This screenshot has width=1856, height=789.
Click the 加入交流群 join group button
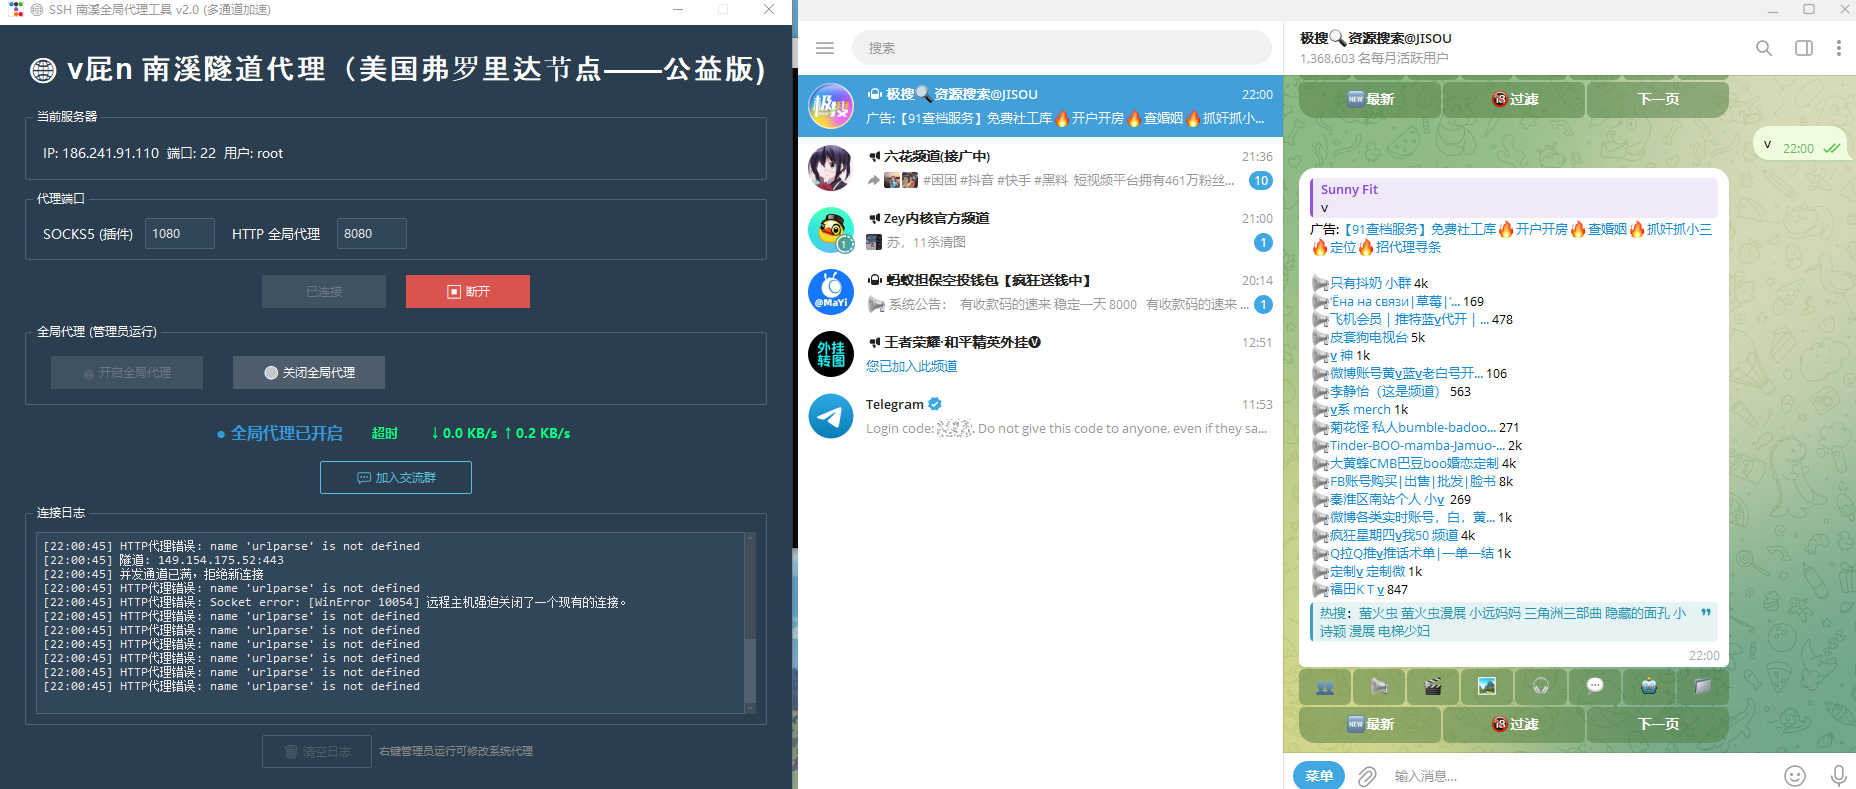click(x=396, y=477)
